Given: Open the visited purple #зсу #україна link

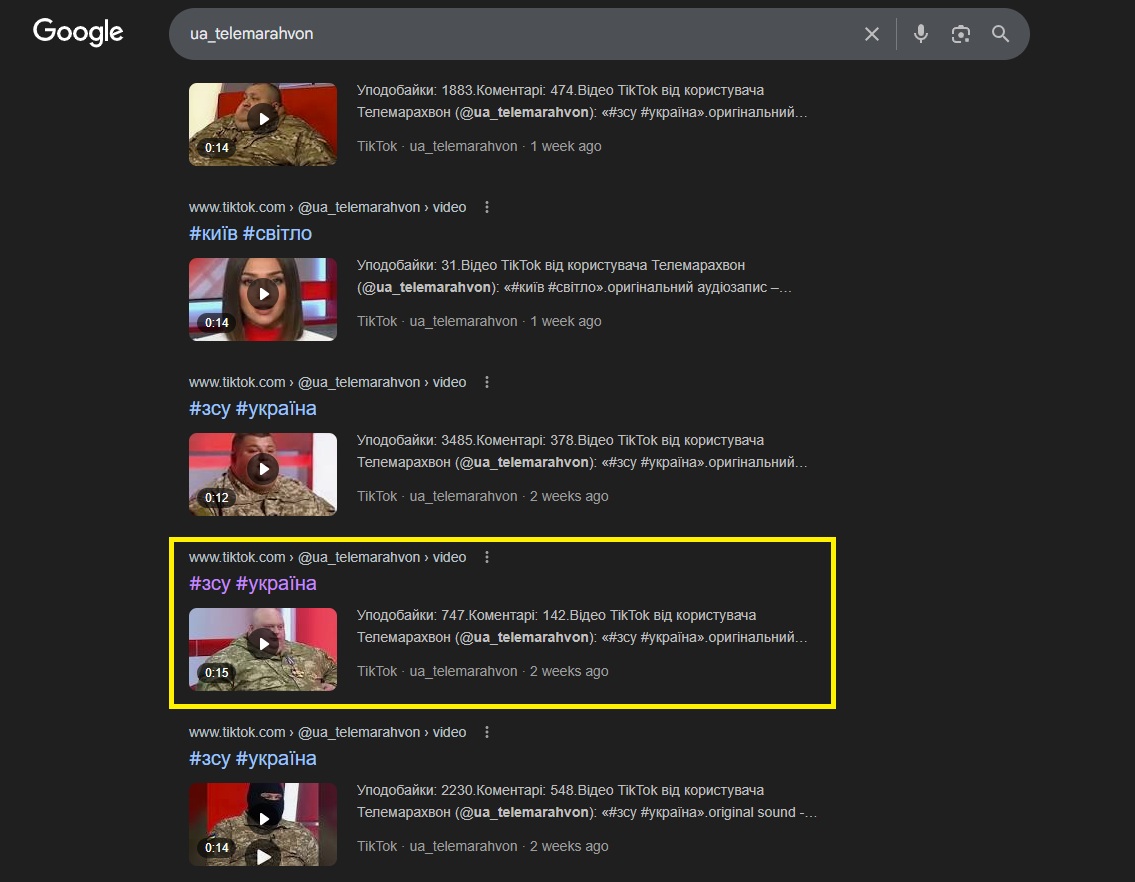Looking at the screenshot, I should [x=252, y=583].
